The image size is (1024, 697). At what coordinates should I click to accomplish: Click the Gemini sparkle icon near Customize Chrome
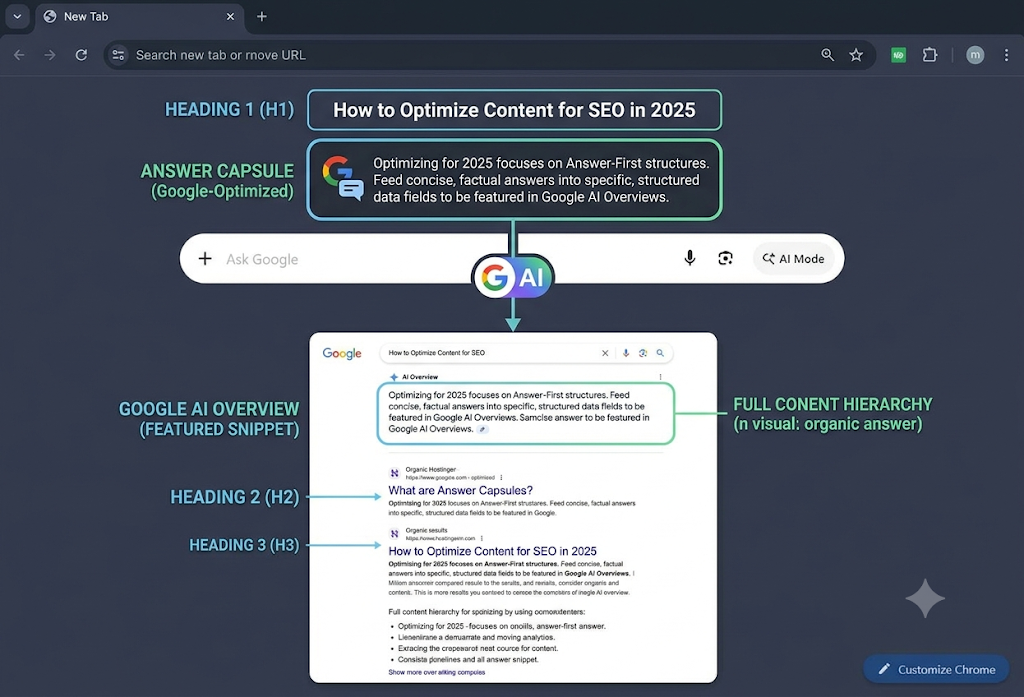pyautogui.click(x=925, y=598)
